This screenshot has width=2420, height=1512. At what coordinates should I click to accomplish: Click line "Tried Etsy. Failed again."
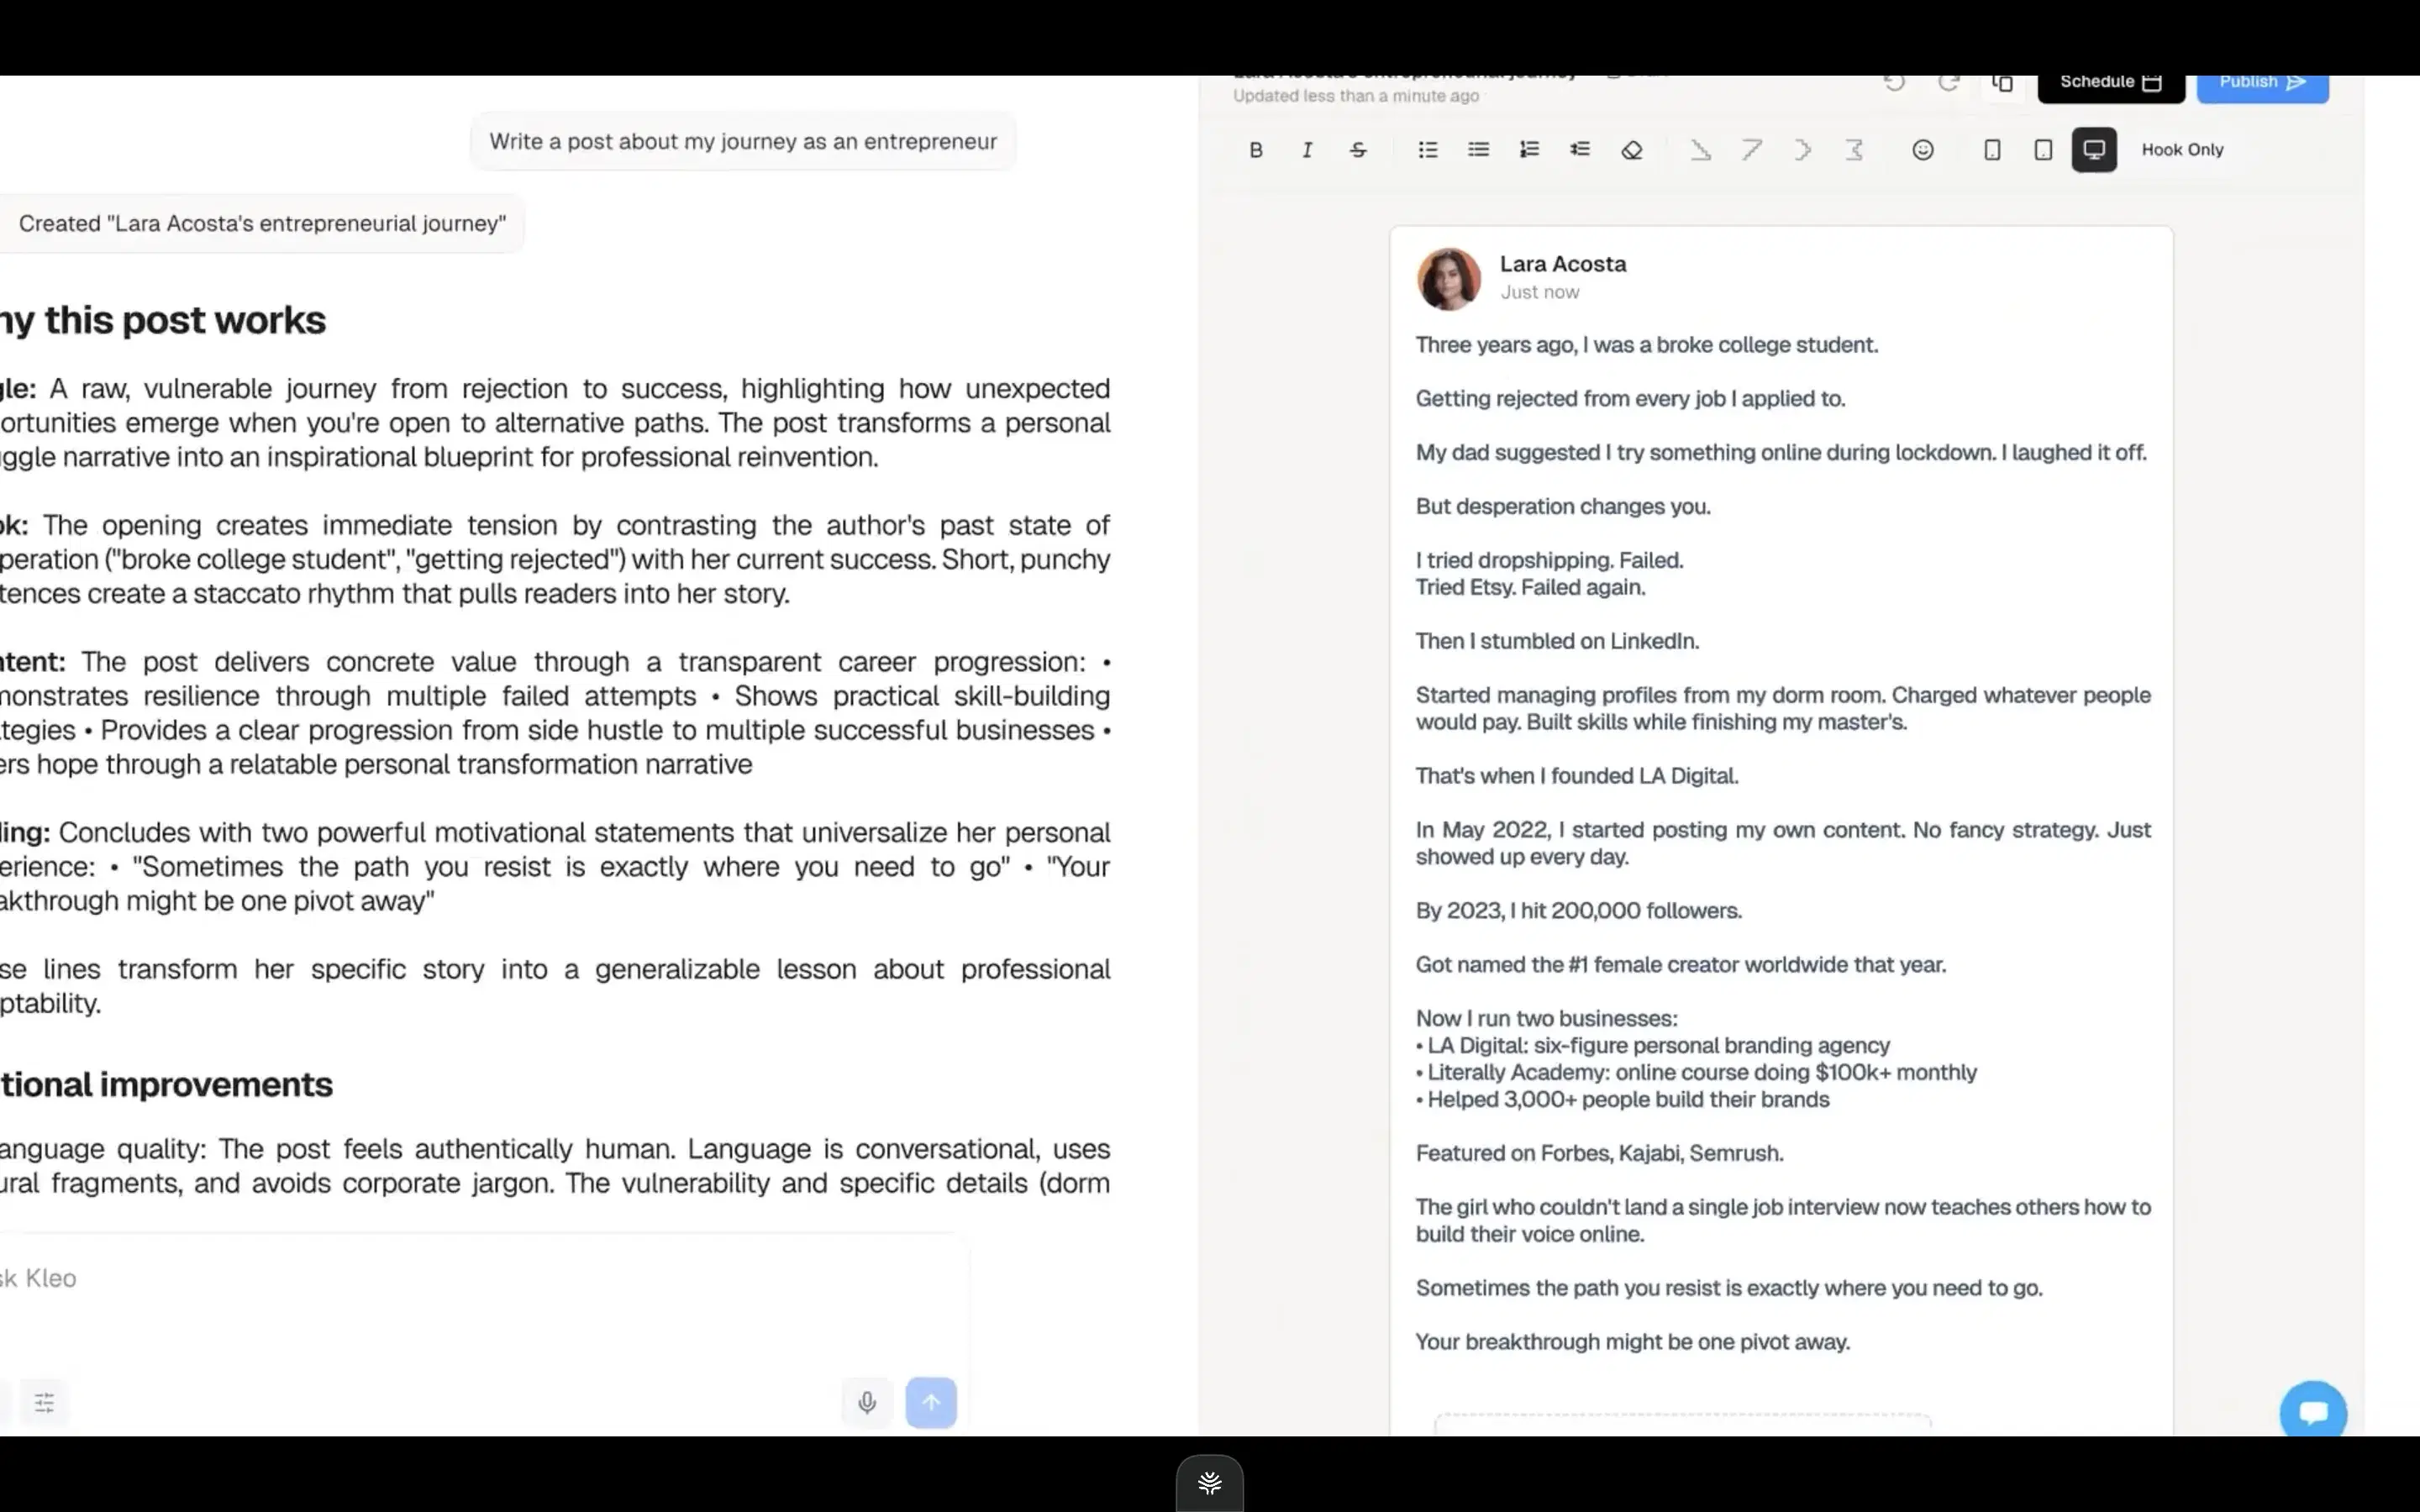1531,587
